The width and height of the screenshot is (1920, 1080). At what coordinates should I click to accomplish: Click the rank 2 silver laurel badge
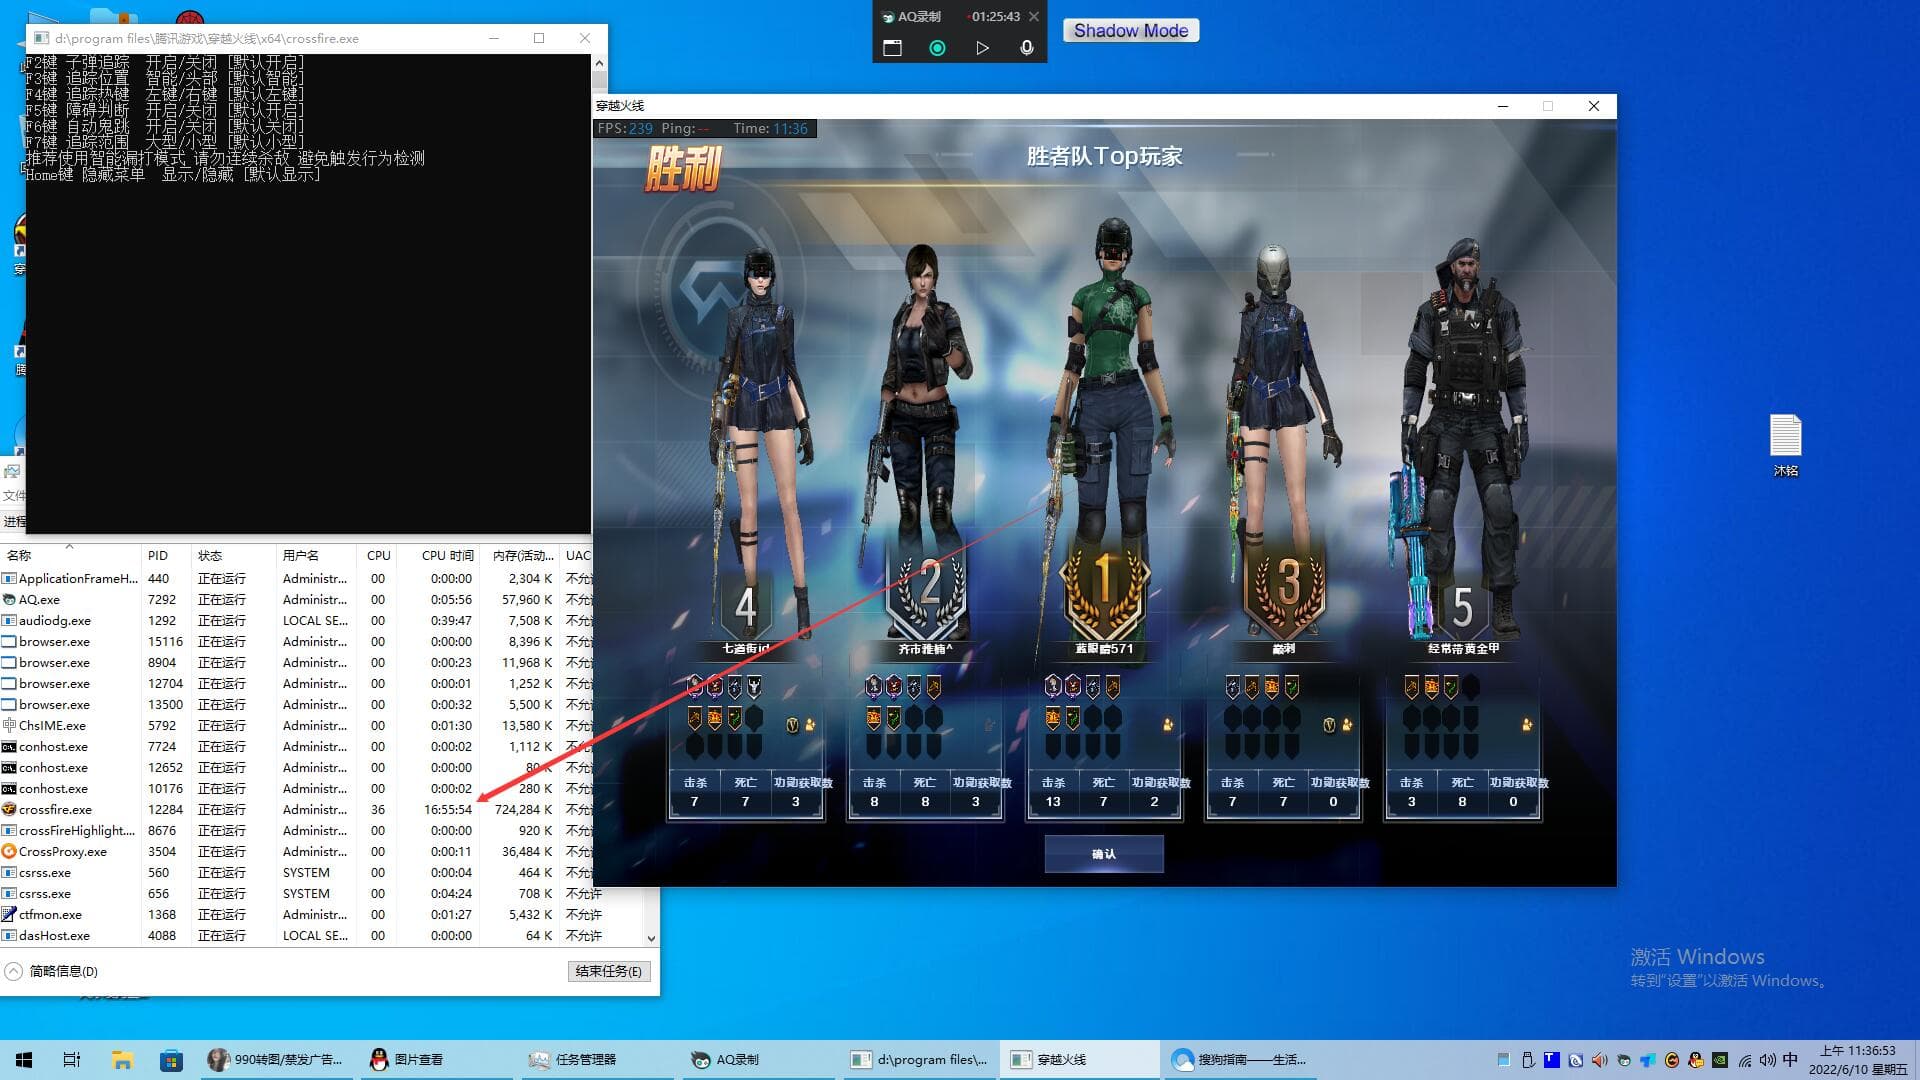(x=927, y=590)
